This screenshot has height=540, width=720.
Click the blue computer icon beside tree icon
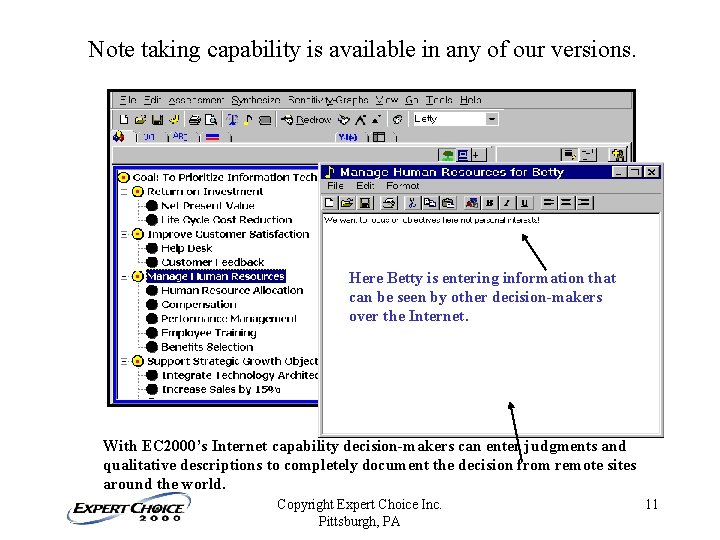[x=463, y=155]
